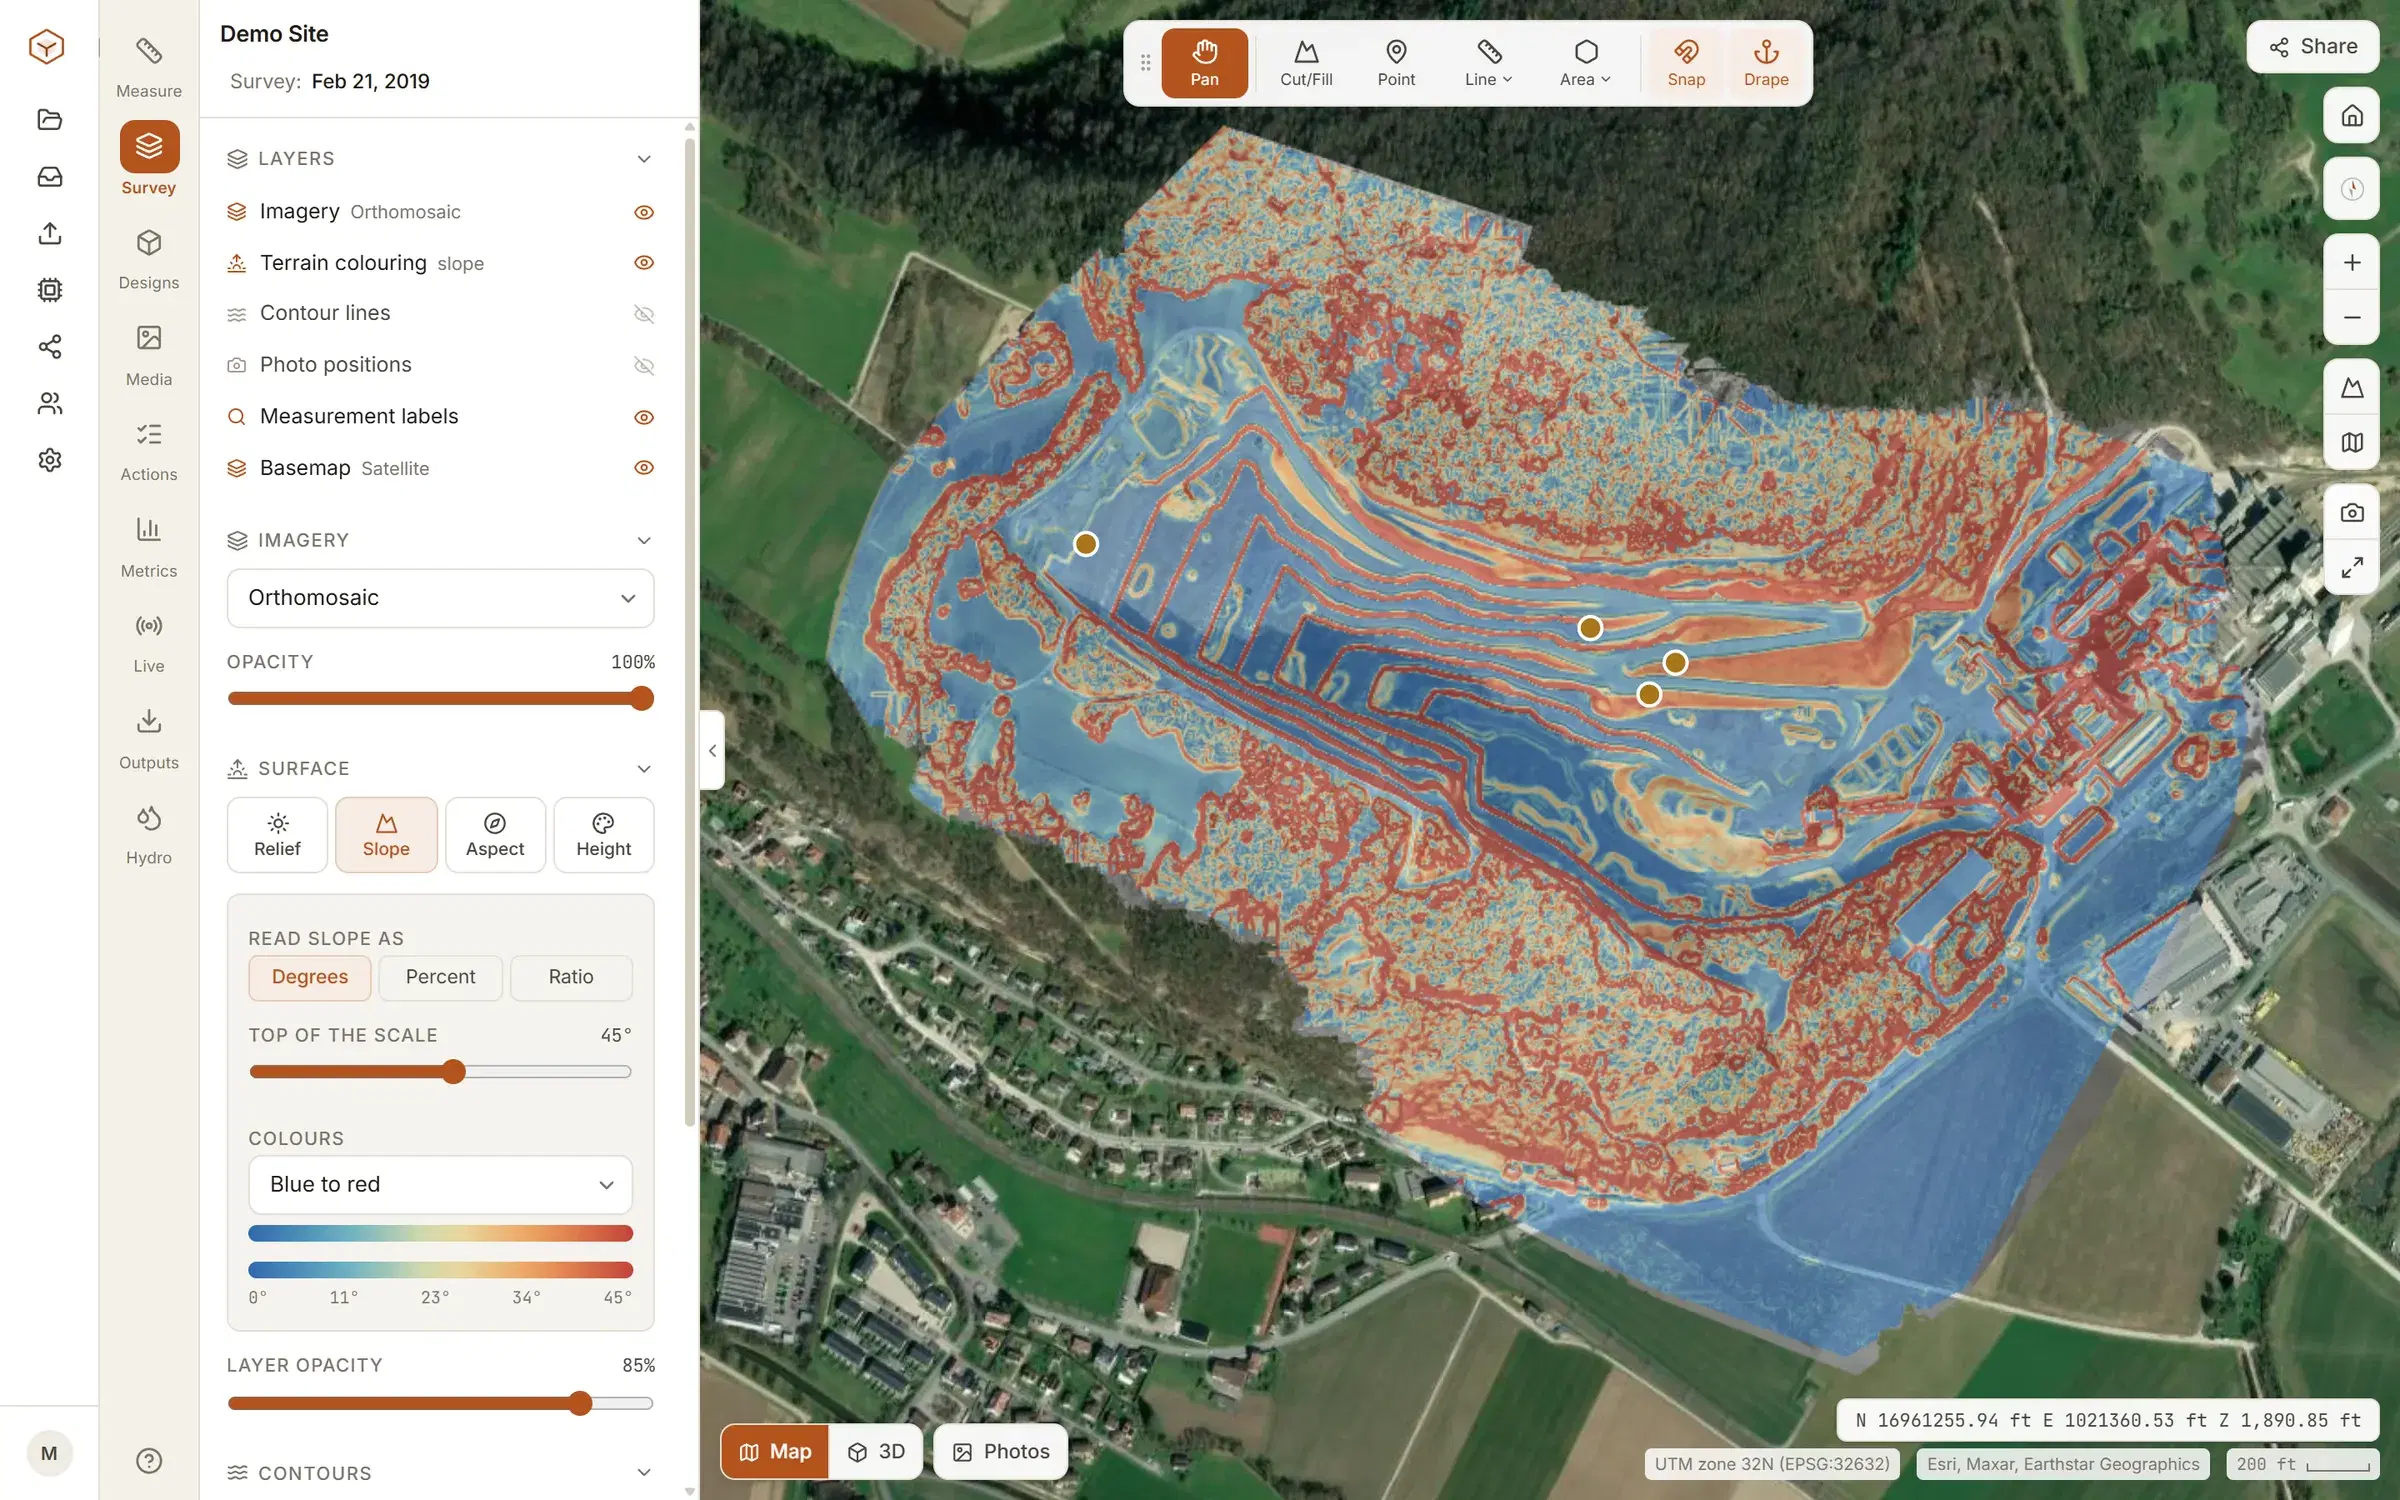
Task: Hide the Imagery layer
Action: [x=644, y=212]
